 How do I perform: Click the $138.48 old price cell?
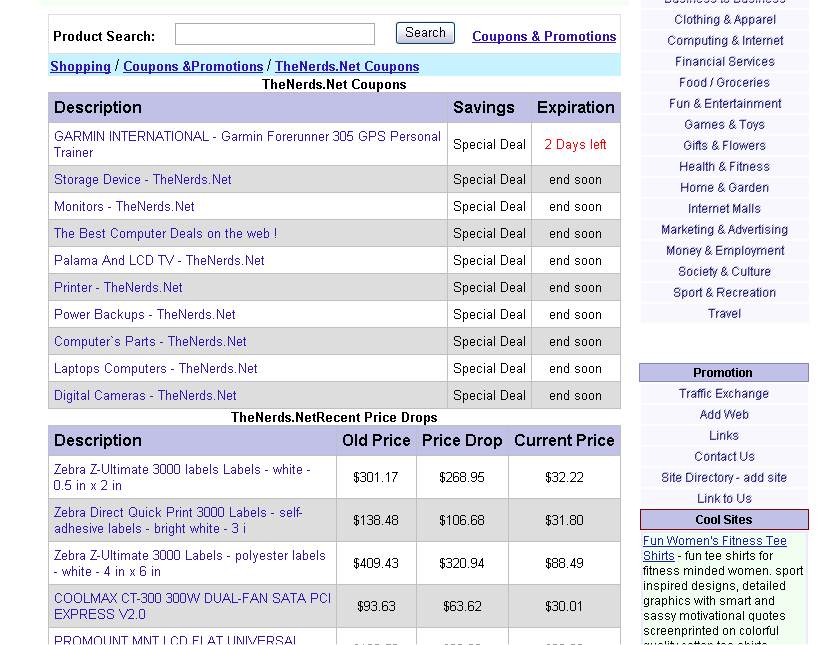coord(376,521)
